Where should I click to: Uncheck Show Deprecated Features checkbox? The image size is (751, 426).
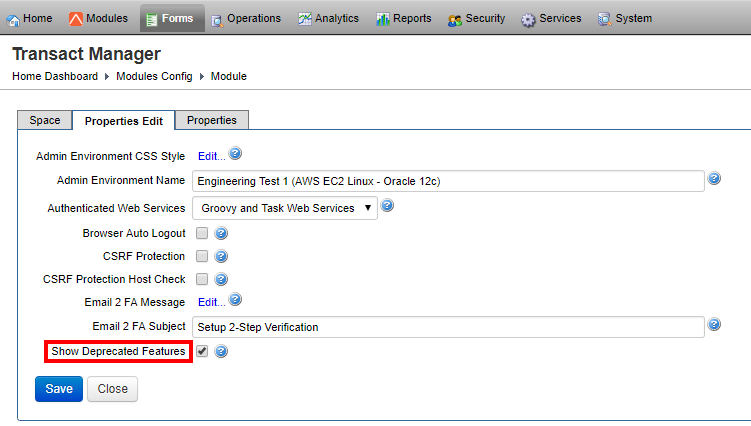(x=202, y=351)
